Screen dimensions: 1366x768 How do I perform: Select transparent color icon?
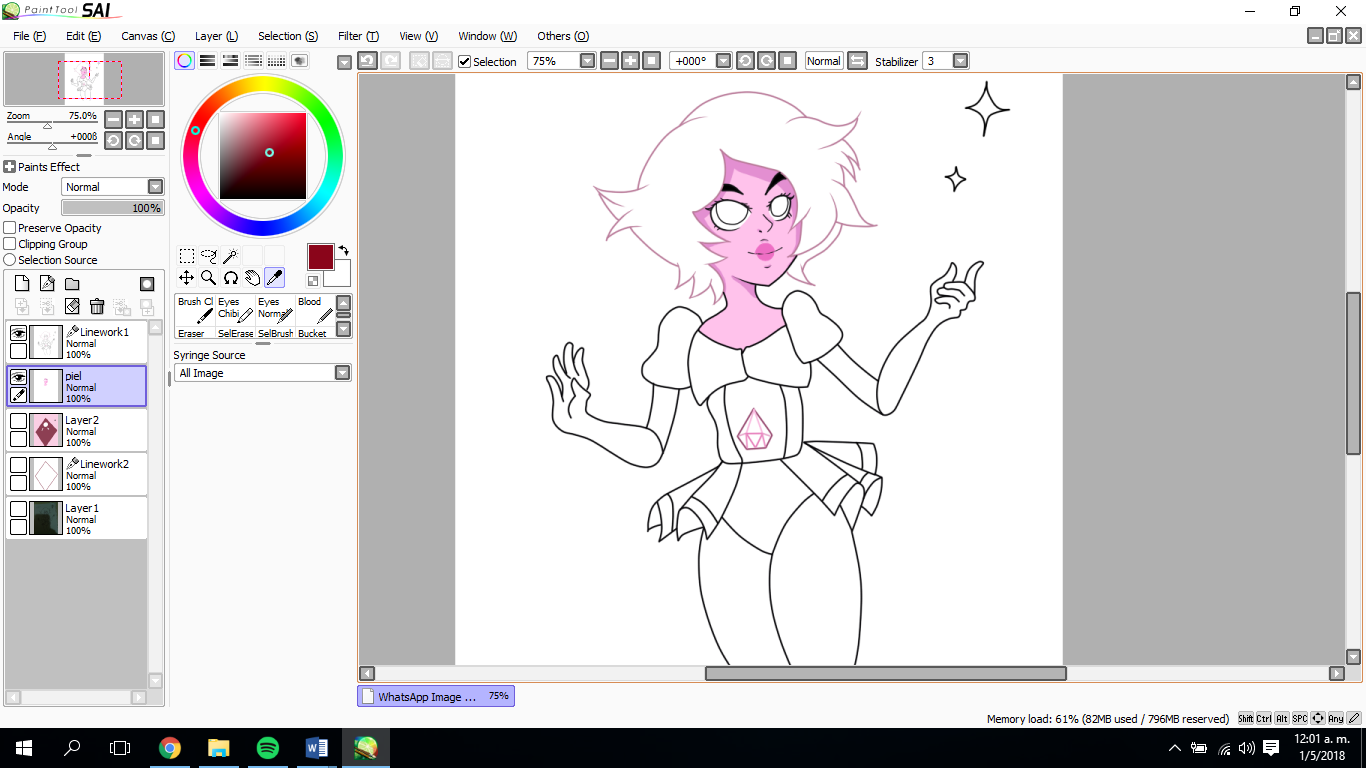(x=313, y=281)
